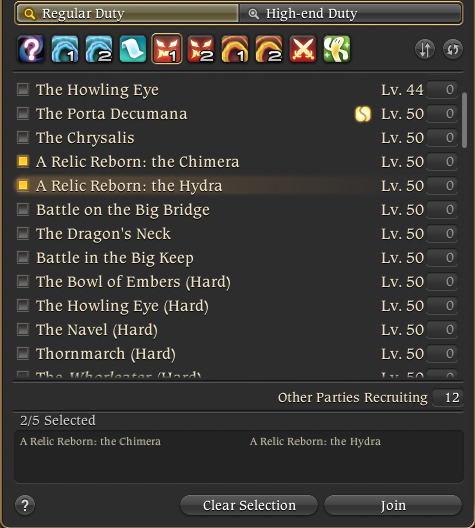Open the blue Dungeons category 2 icon
Image resolution: width=475 pixels, height=528 pixels.
(x=99, y=49)
